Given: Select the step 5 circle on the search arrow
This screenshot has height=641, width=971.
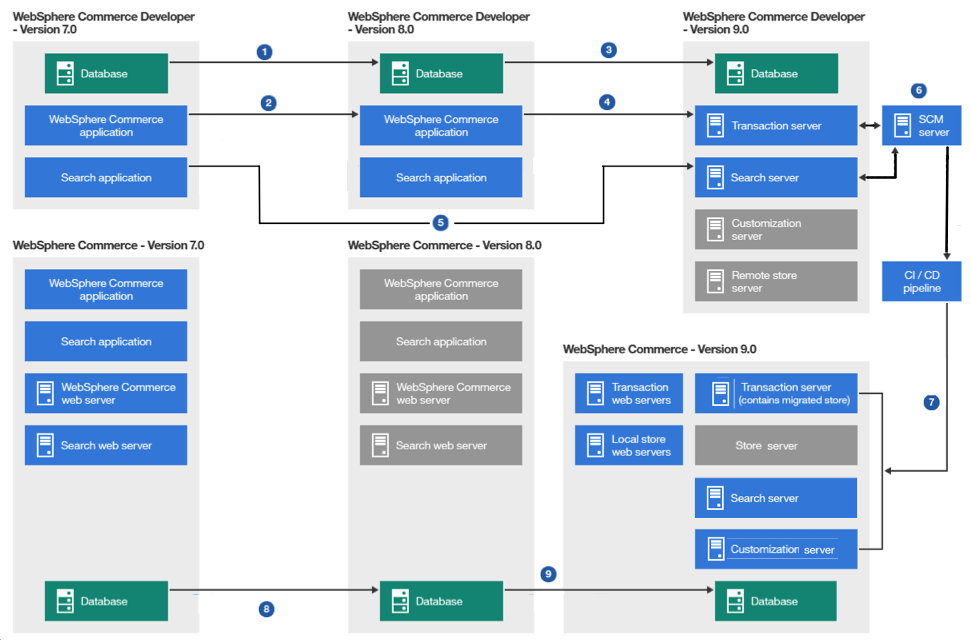Looking at the screenshot, I should coord(441,222).
